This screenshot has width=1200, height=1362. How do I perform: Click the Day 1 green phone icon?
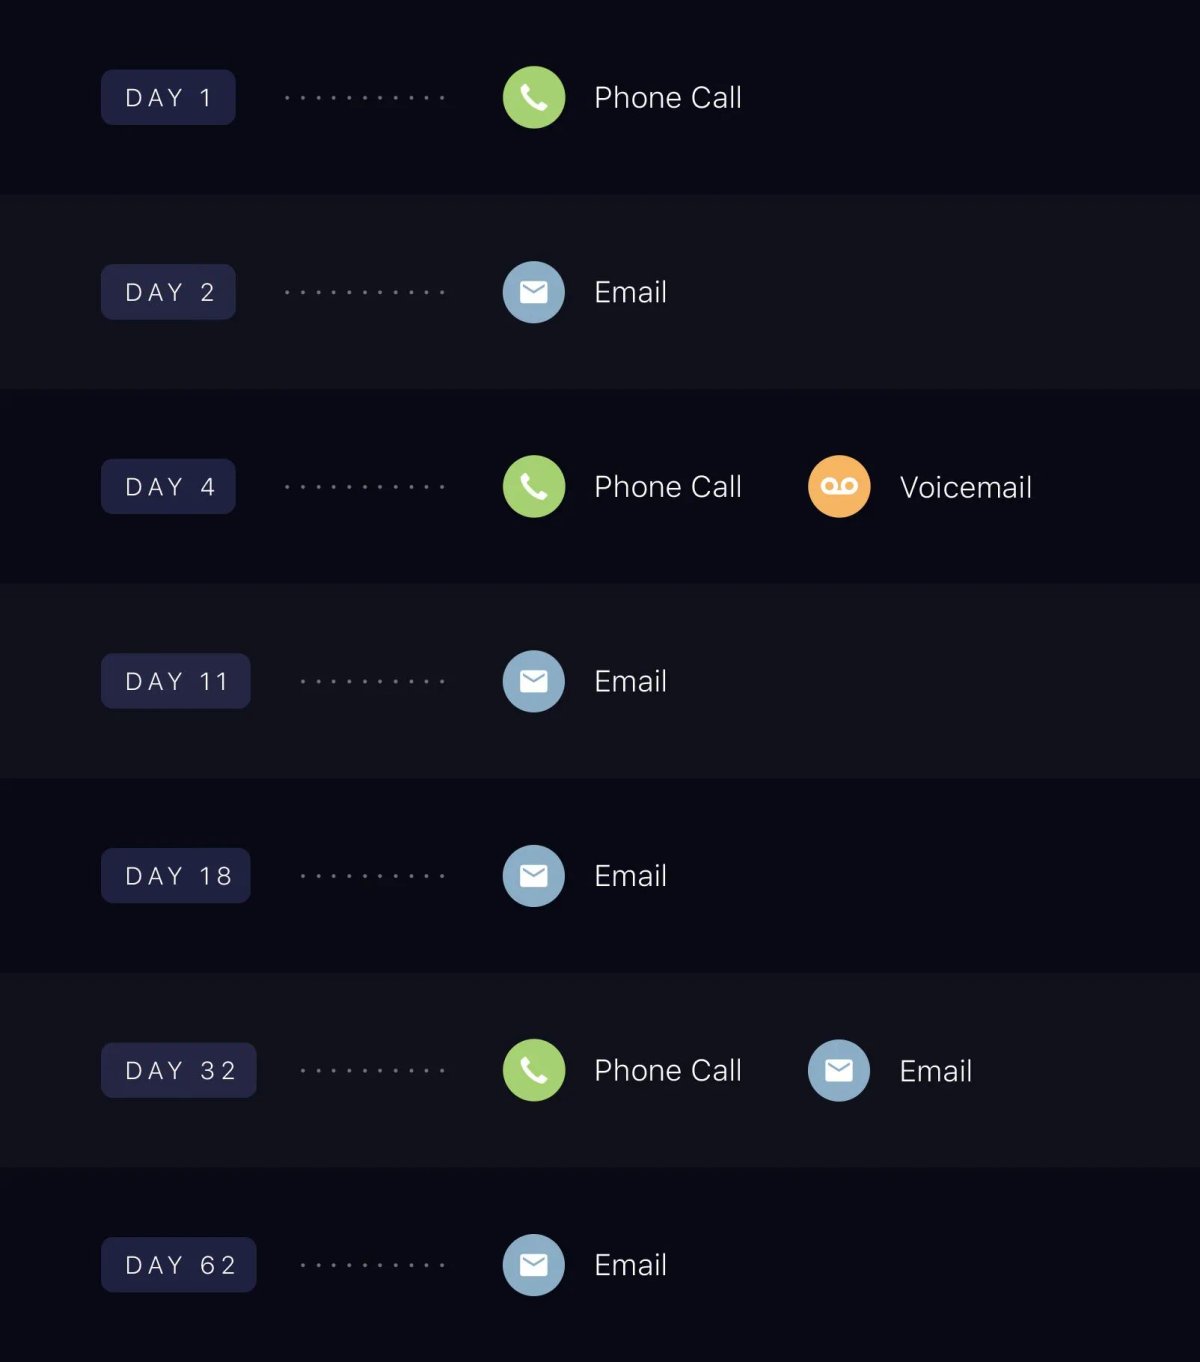click(x=533, y=97)
